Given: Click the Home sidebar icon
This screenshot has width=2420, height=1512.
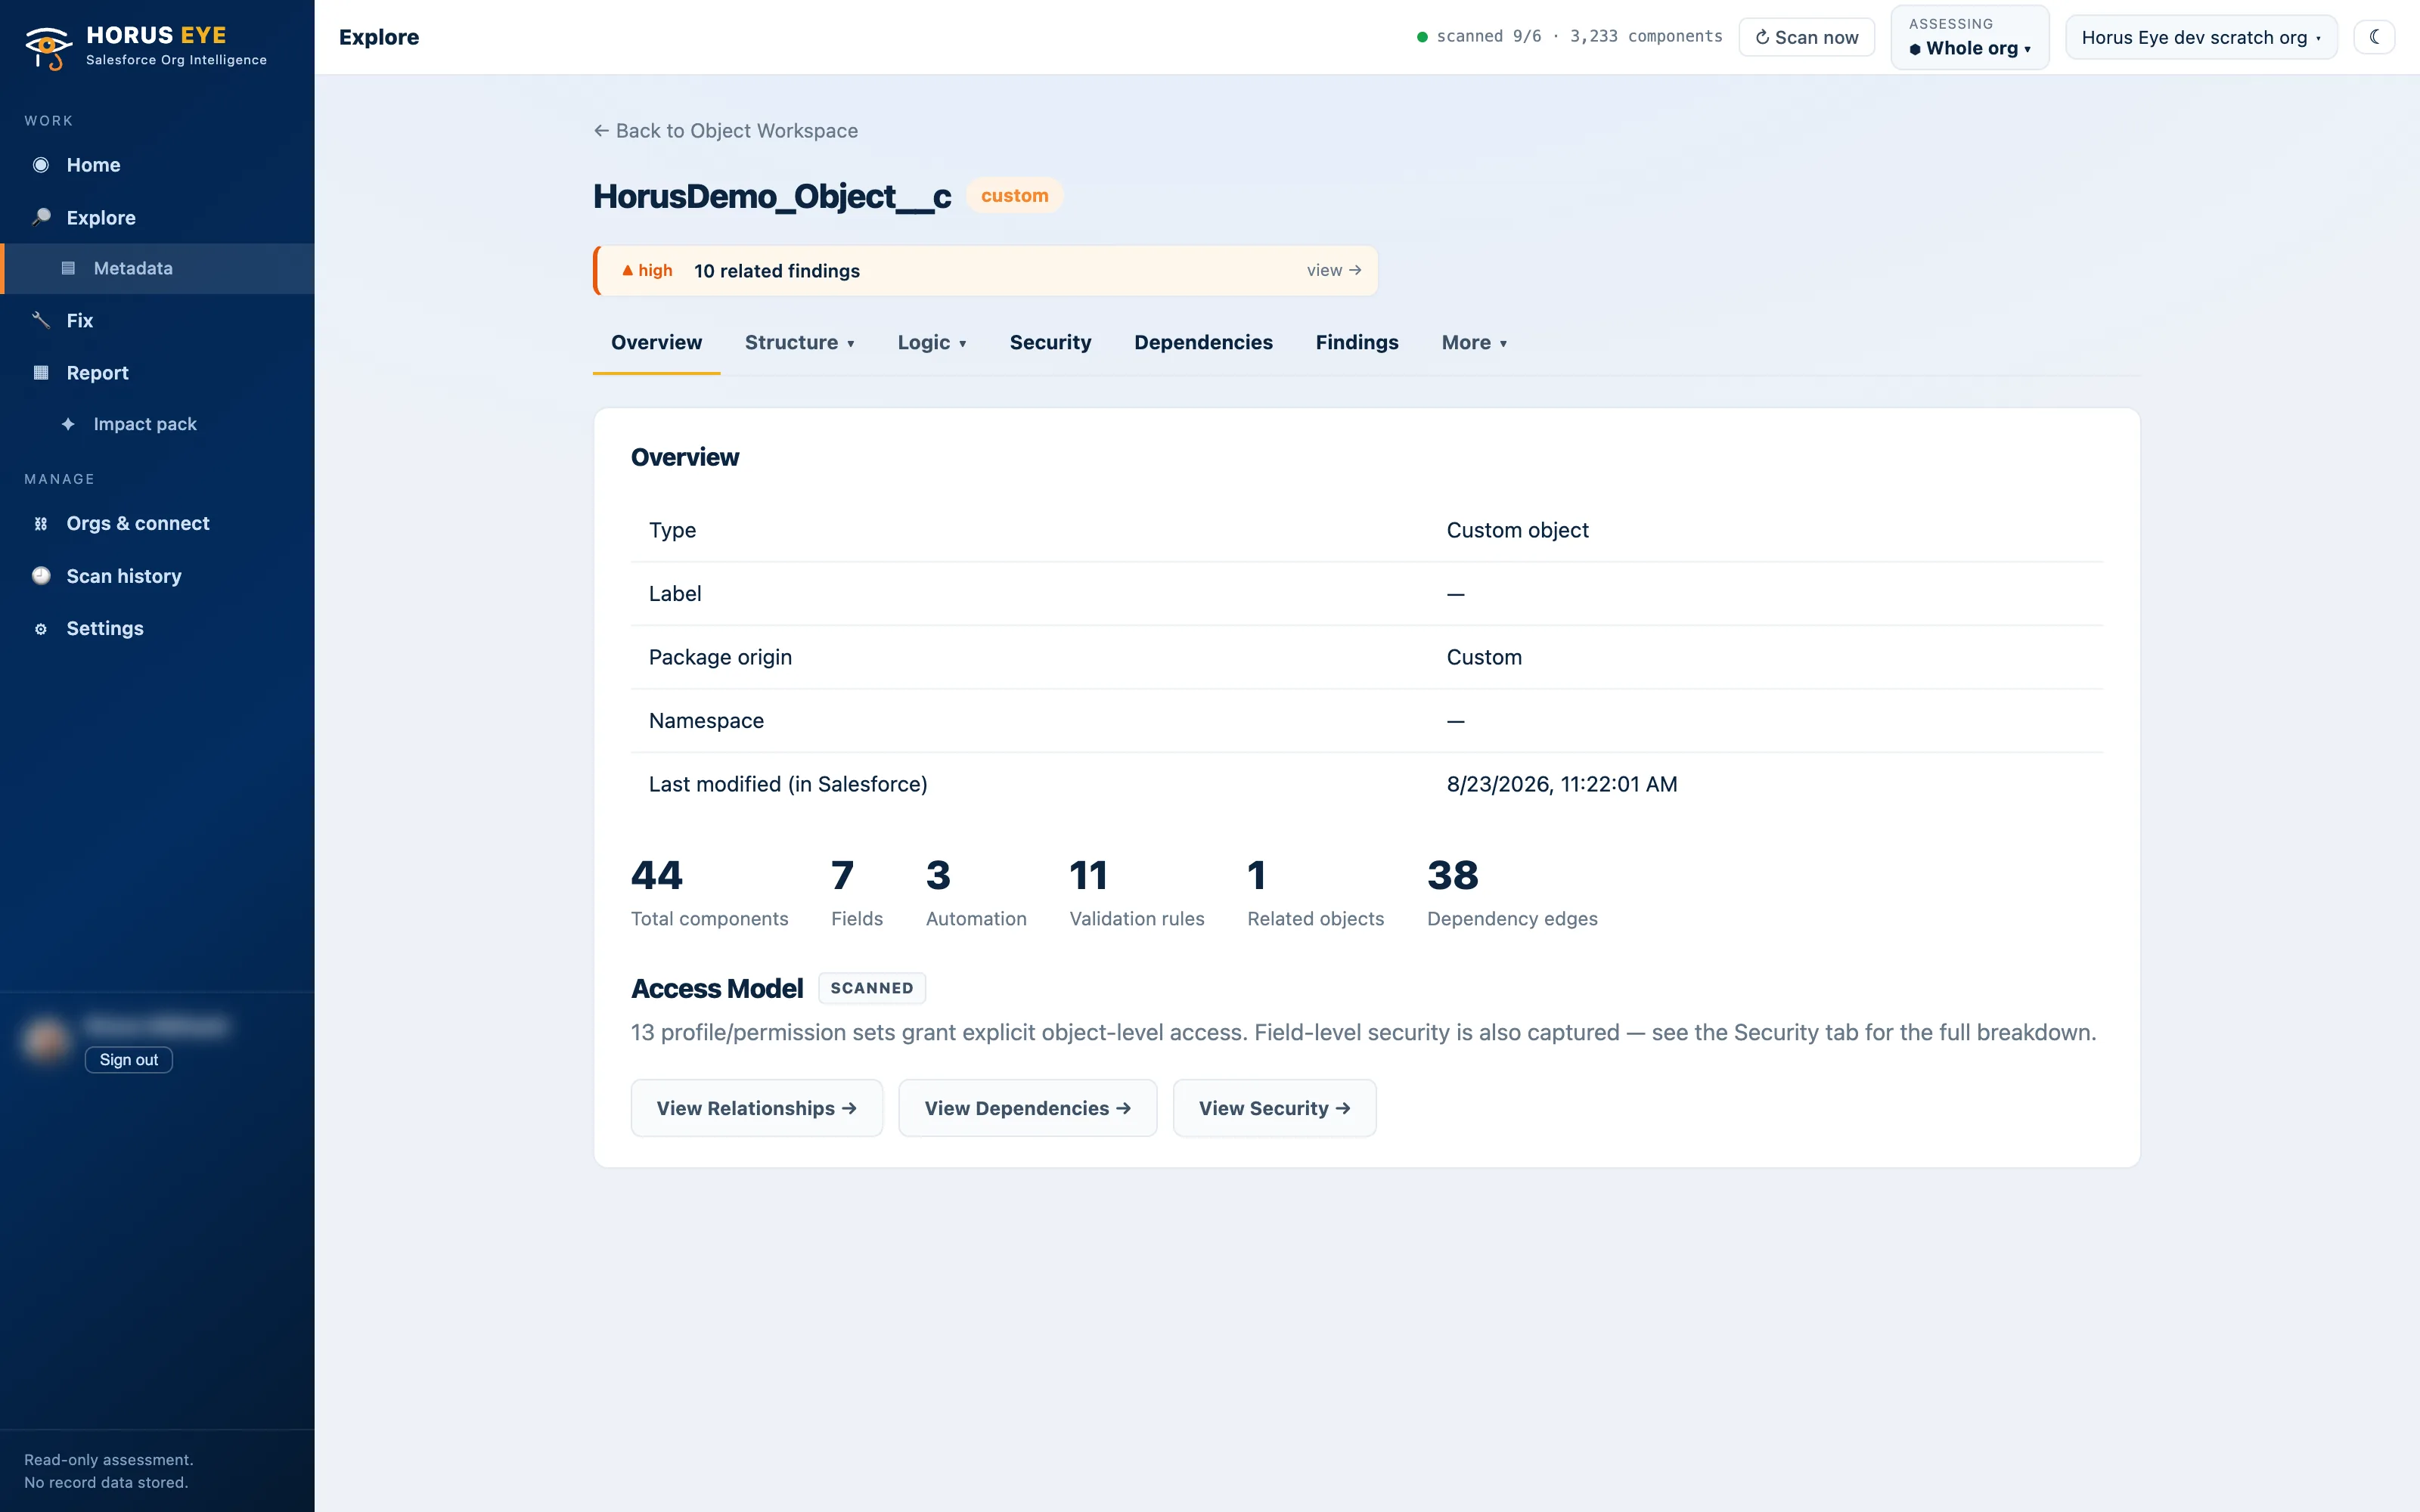Looking at the screenshot, I should click(41, 165).
